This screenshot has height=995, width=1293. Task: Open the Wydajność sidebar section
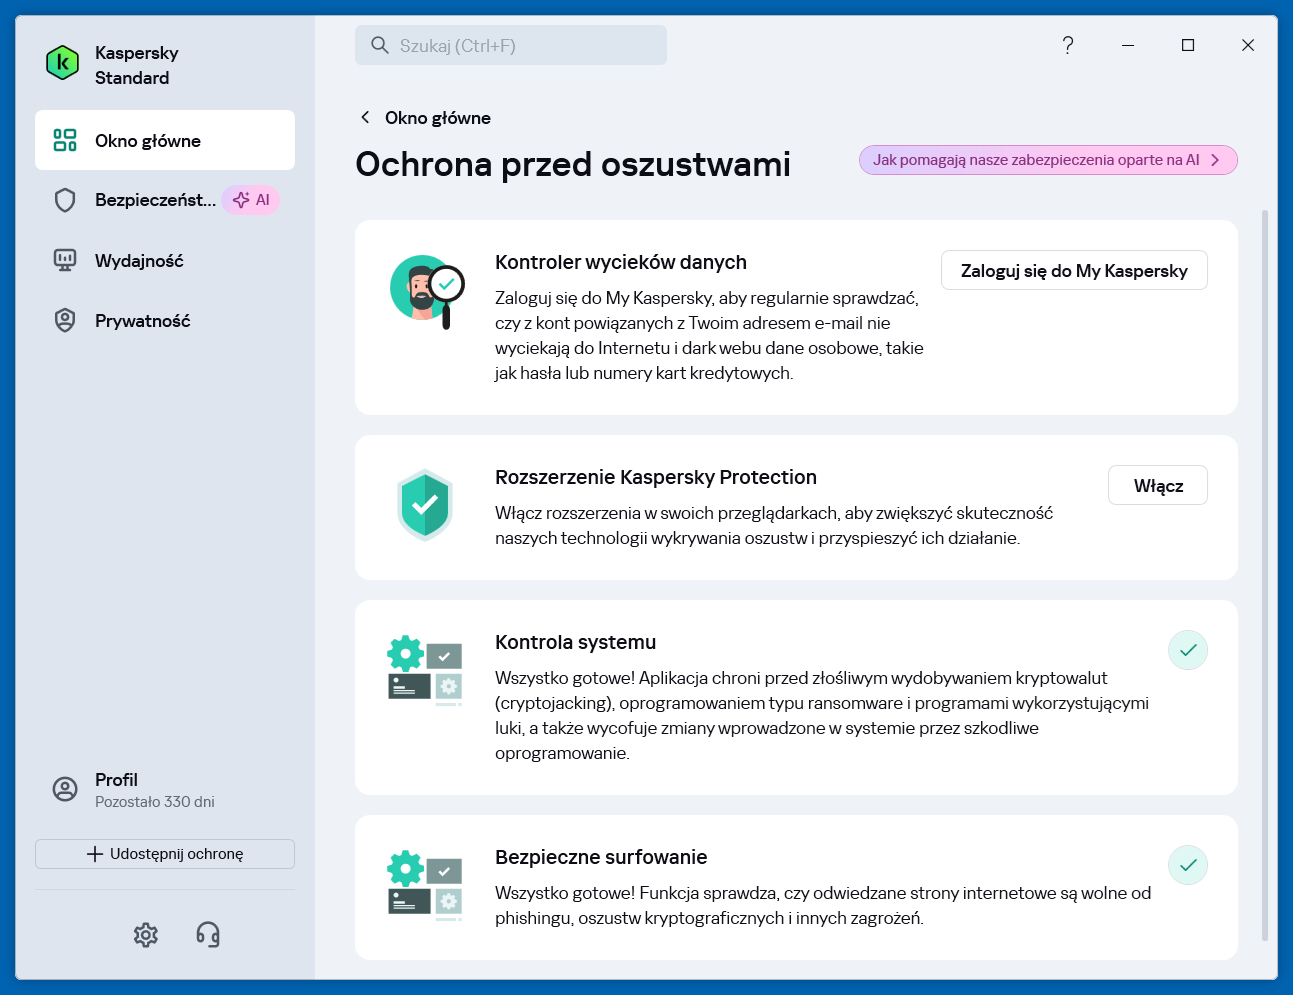[x=165, y=260]
